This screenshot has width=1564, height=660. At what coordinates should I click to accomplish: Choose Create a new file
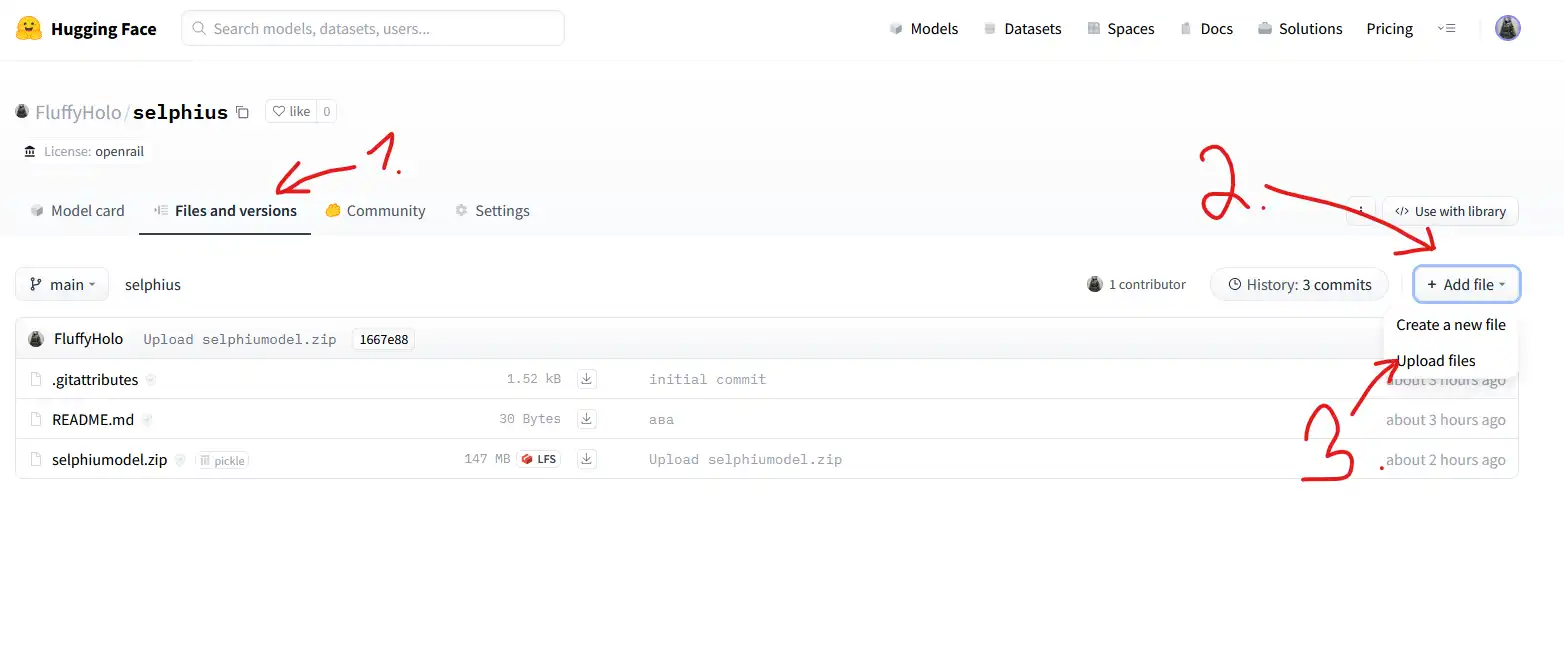tap(1451, 325)
